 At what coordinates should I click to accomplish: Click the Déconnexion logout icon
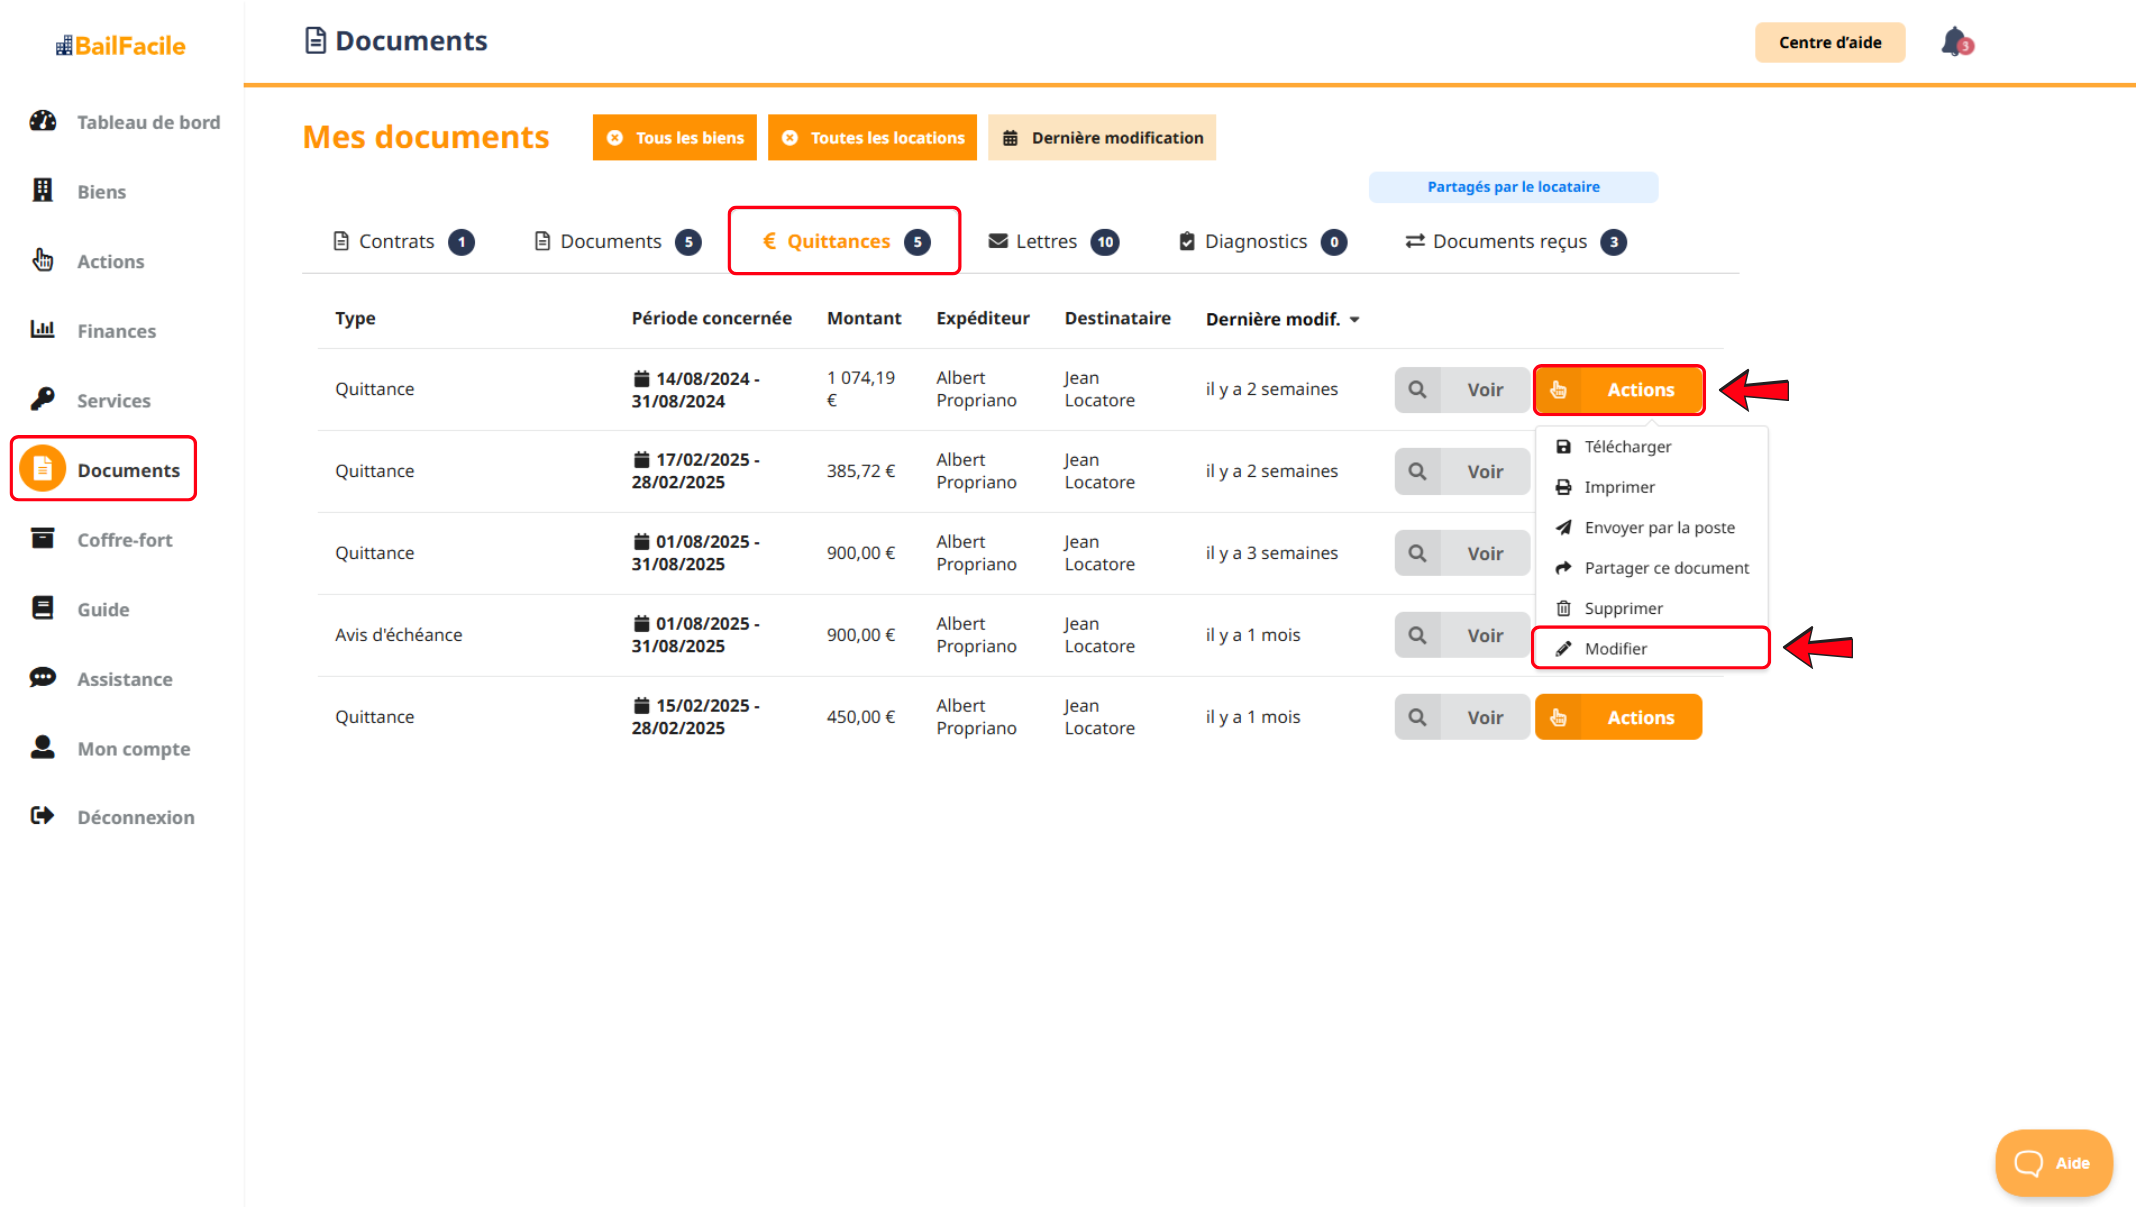[42, 817]
